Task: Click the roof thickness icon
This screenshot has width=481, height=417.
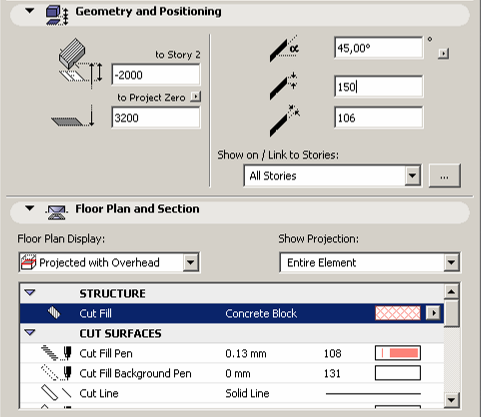Action: 284,86
